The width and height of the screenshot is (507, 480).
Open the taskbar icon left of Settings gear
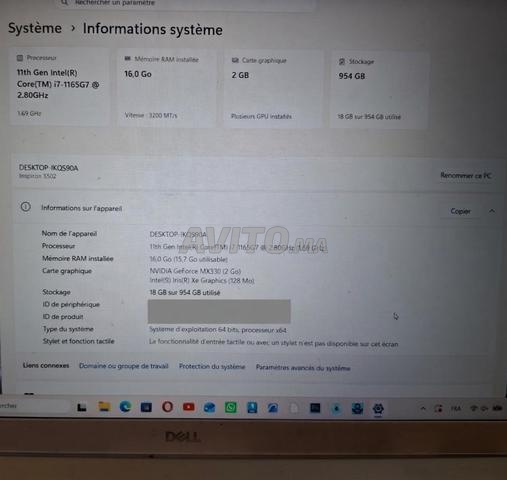click(357, 409)
